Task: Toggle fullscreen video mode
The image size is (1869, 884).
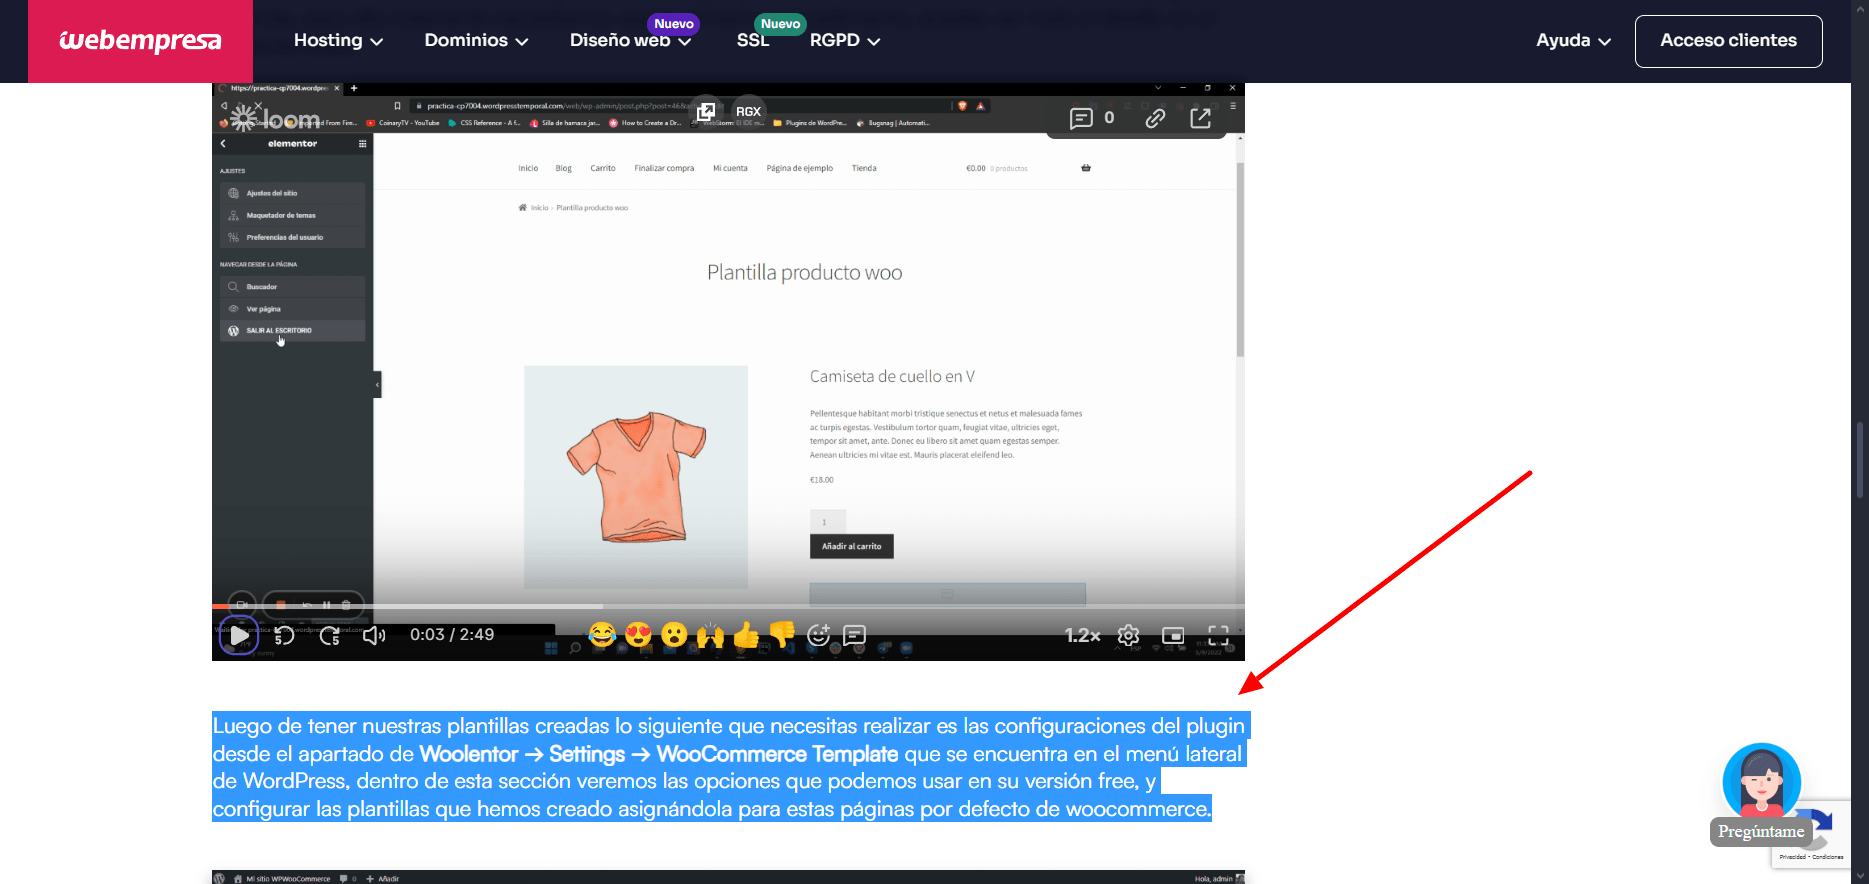Action: (x=1218, y=635)
